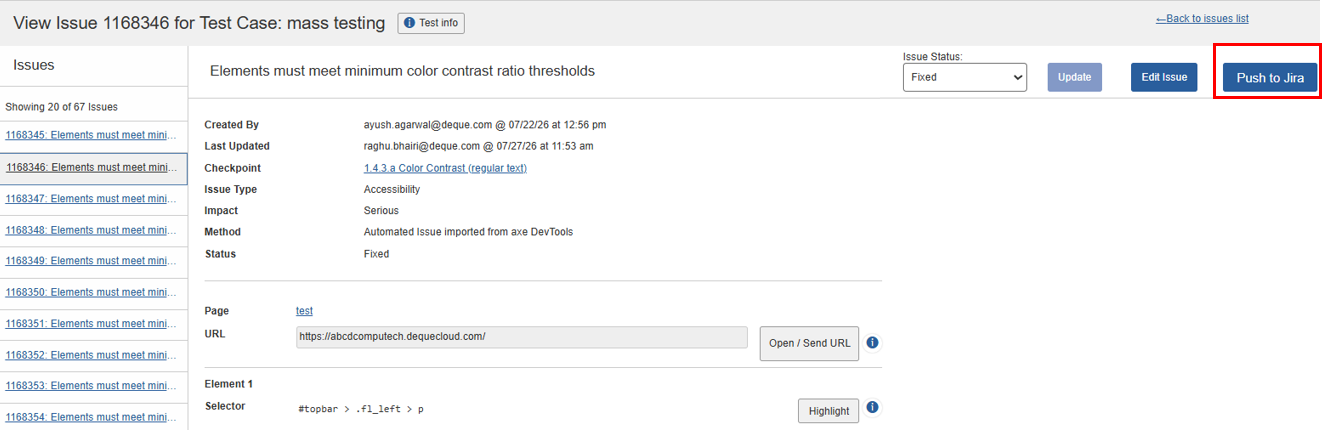The width and height of the screenshot is (1327, 437).
Task: Click the Highlight button for Element 1
Action: point(829,411)
